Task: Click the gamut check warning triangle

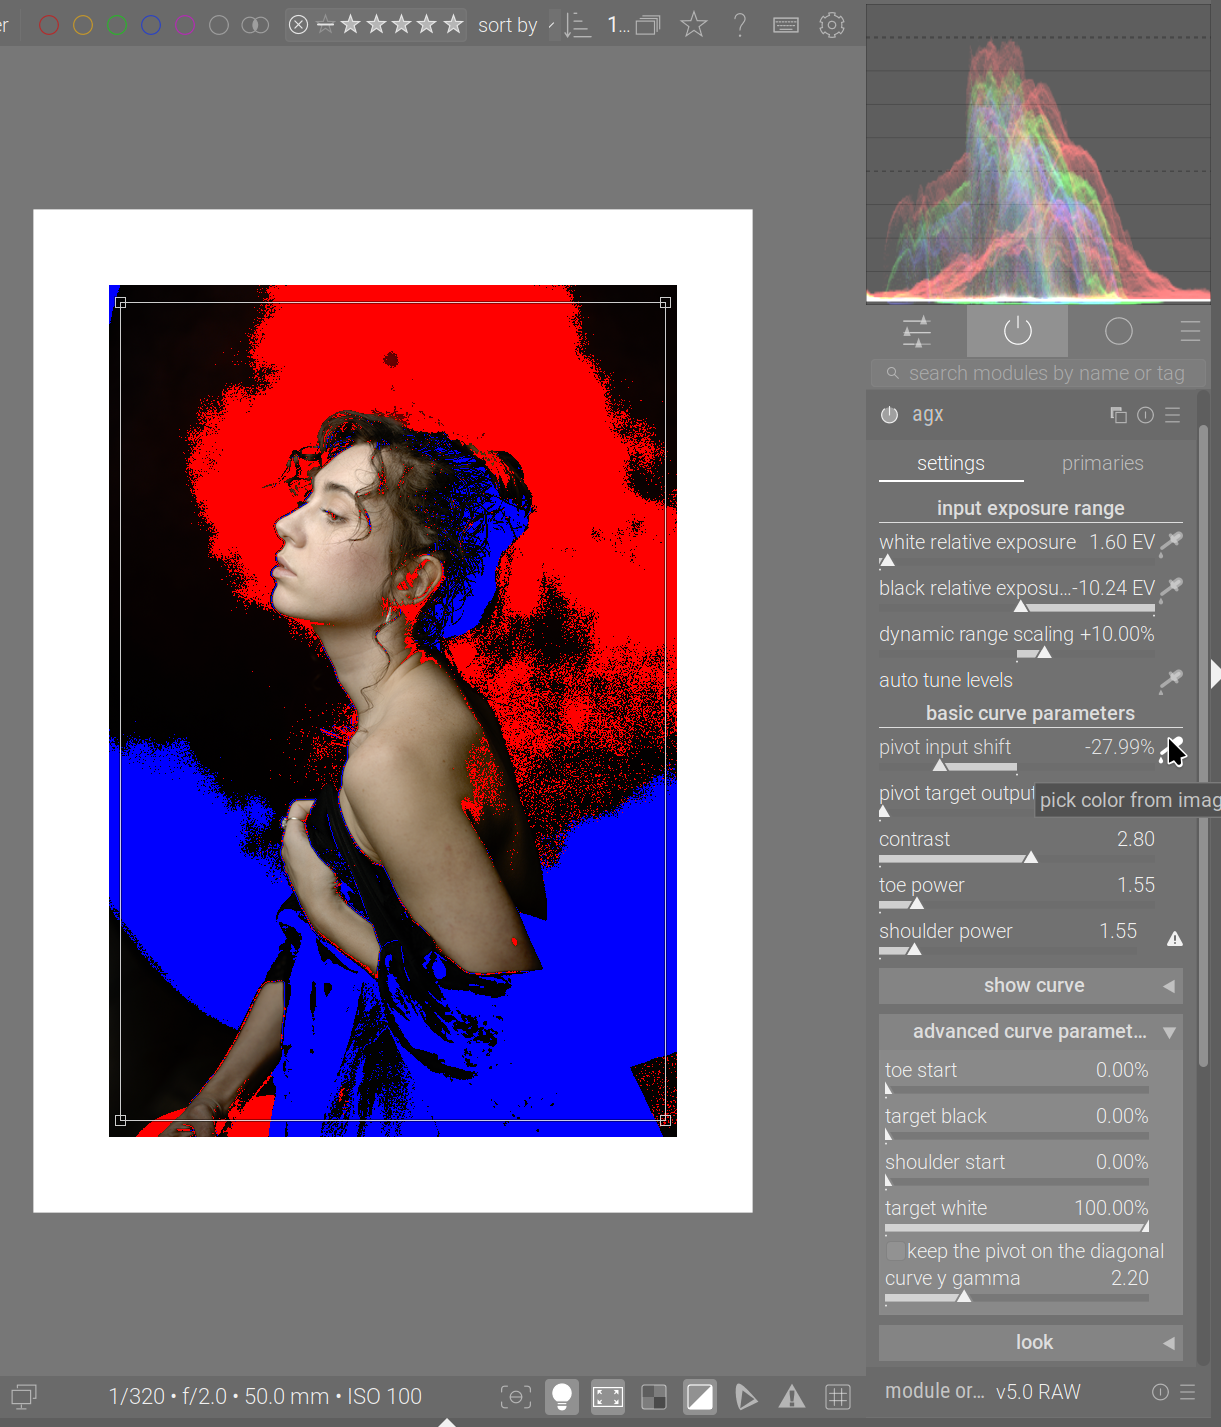Action: click(792, 1396)
